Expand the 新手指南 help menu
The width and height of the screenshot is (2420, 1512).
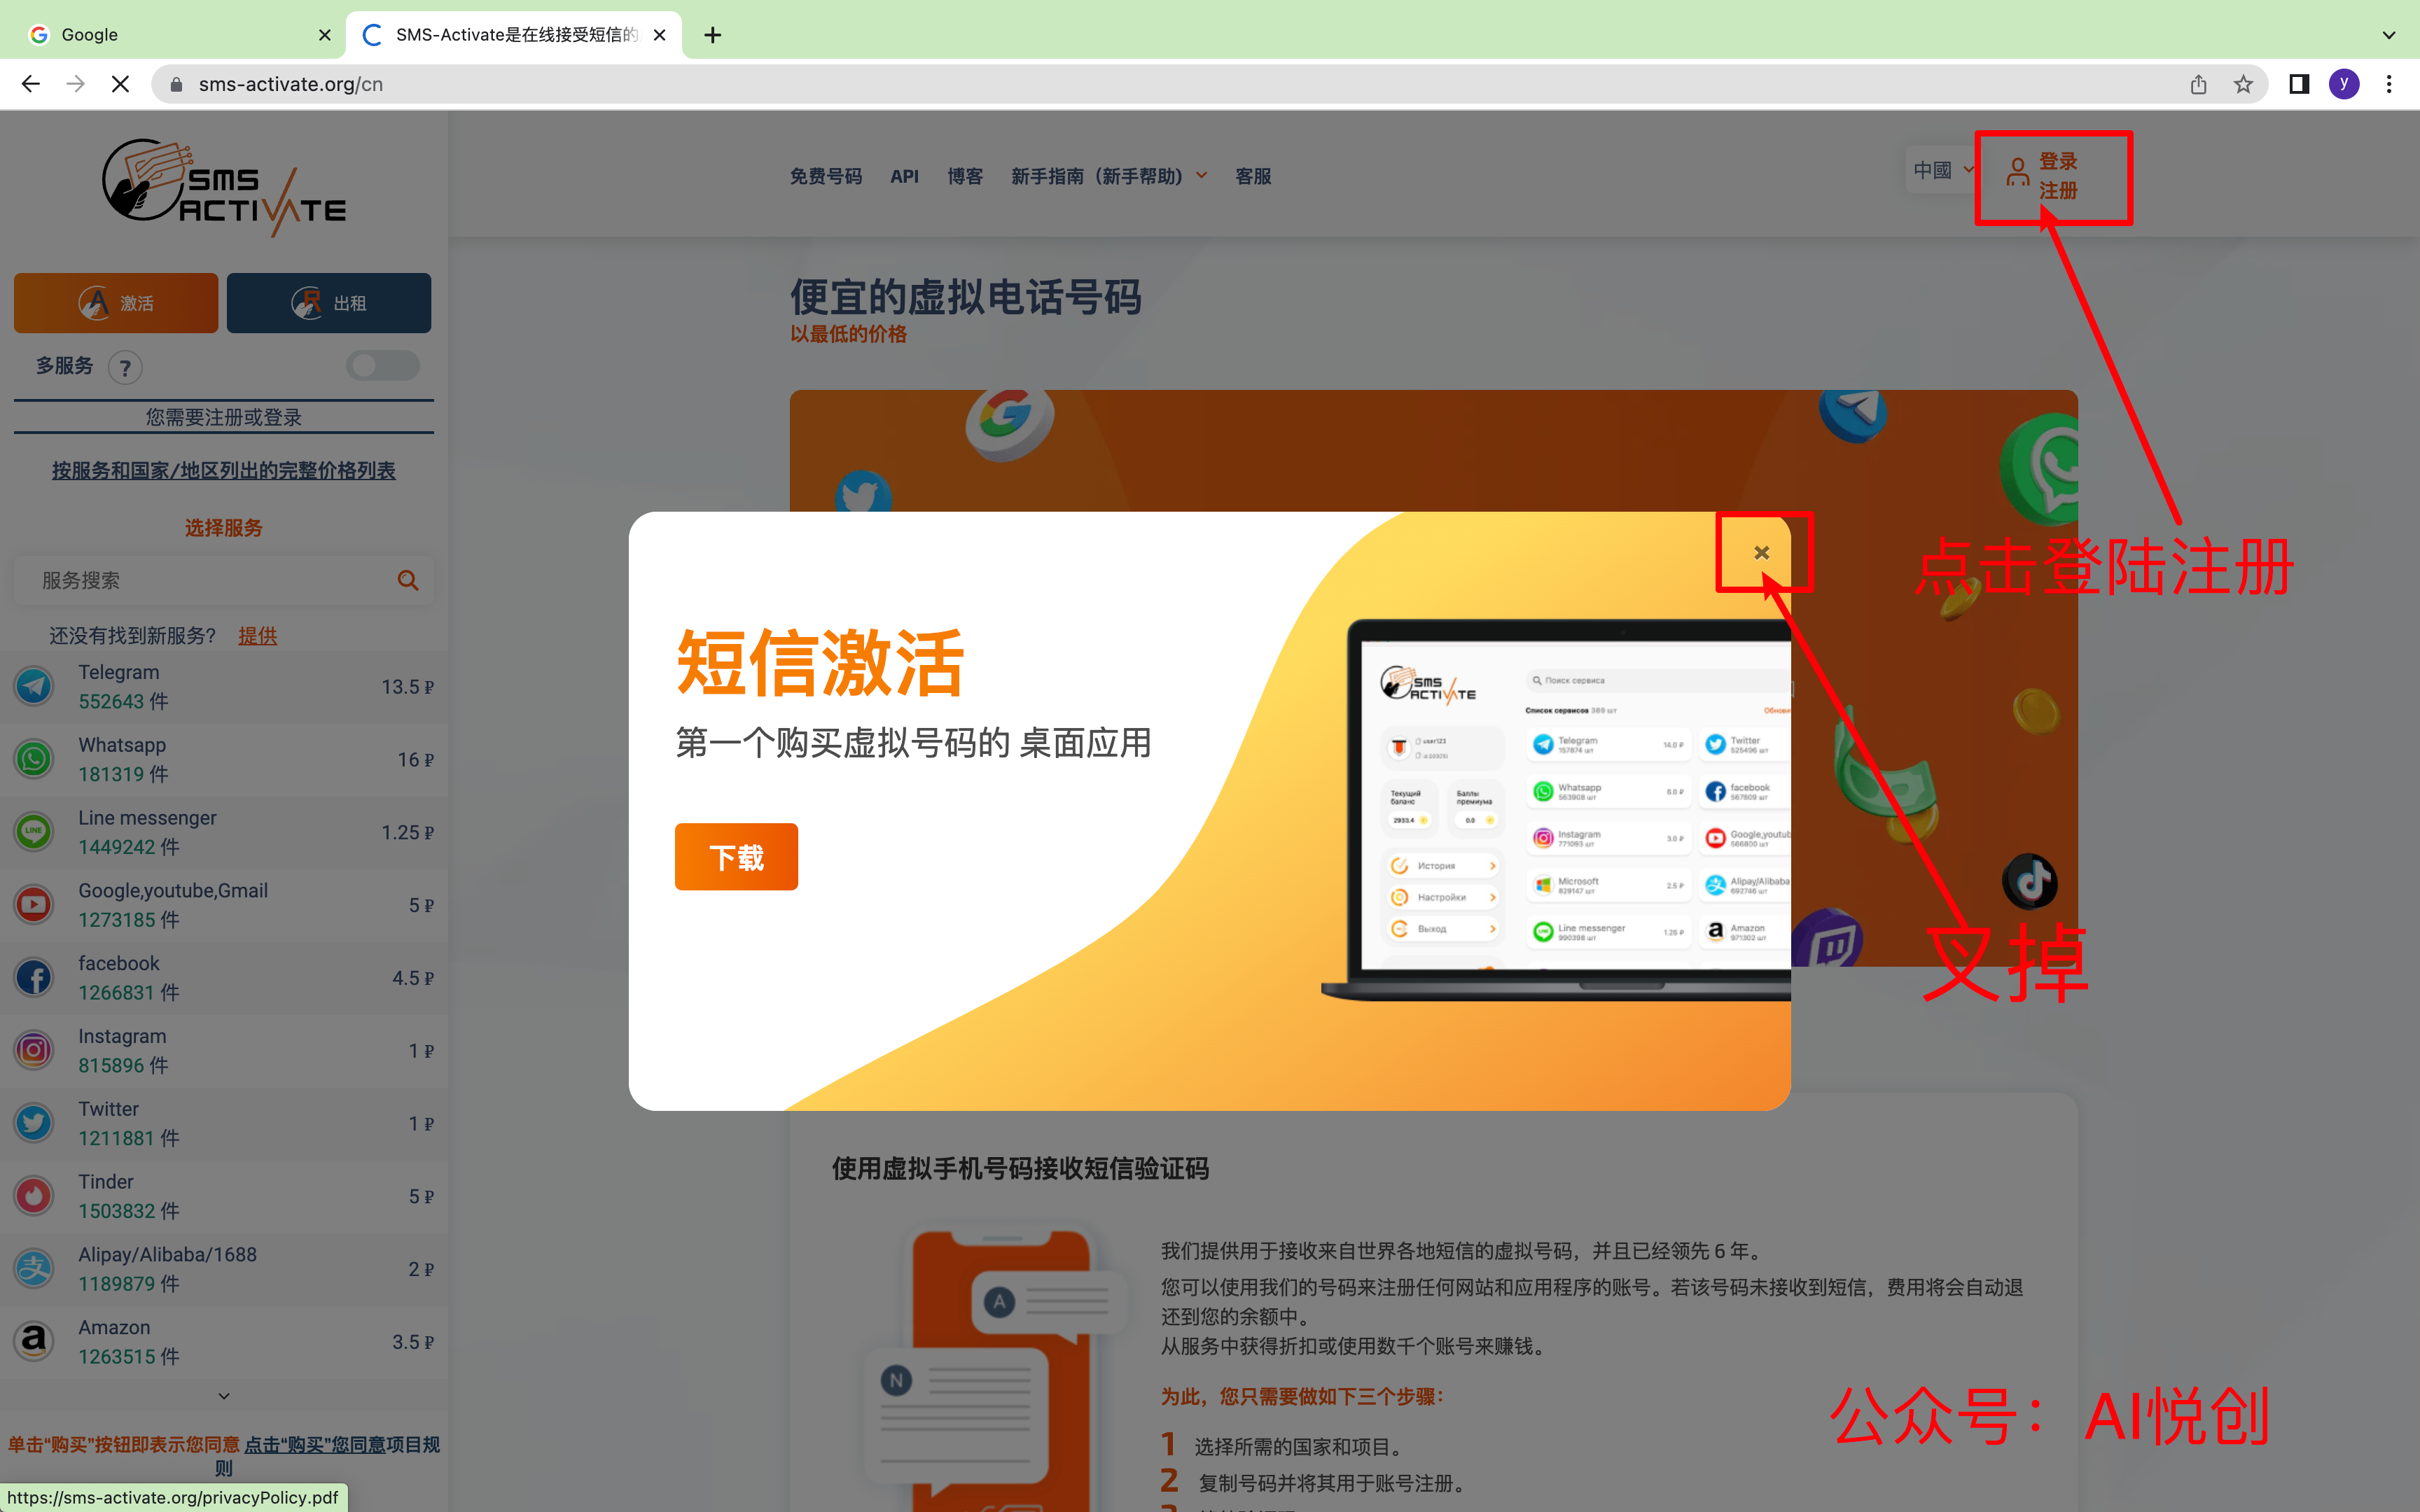pos(1109,176)
